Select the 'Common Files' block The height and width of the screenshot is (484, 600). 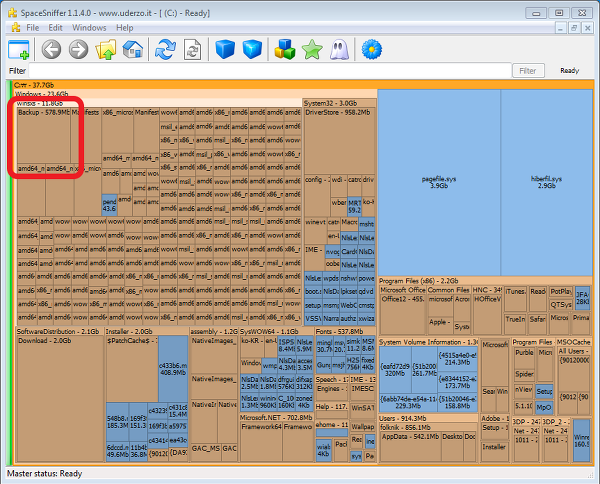448,290
